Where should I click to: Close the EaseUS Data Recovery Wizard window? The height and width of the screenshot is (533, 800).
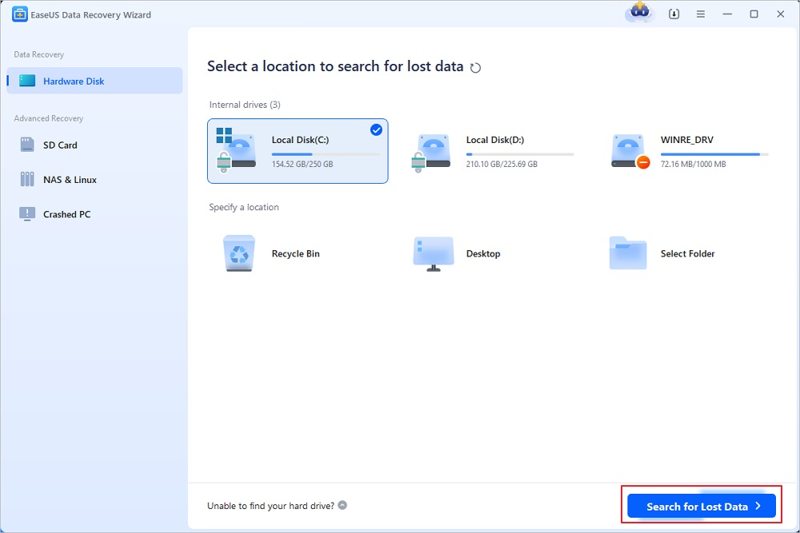(x=780, y=14)
